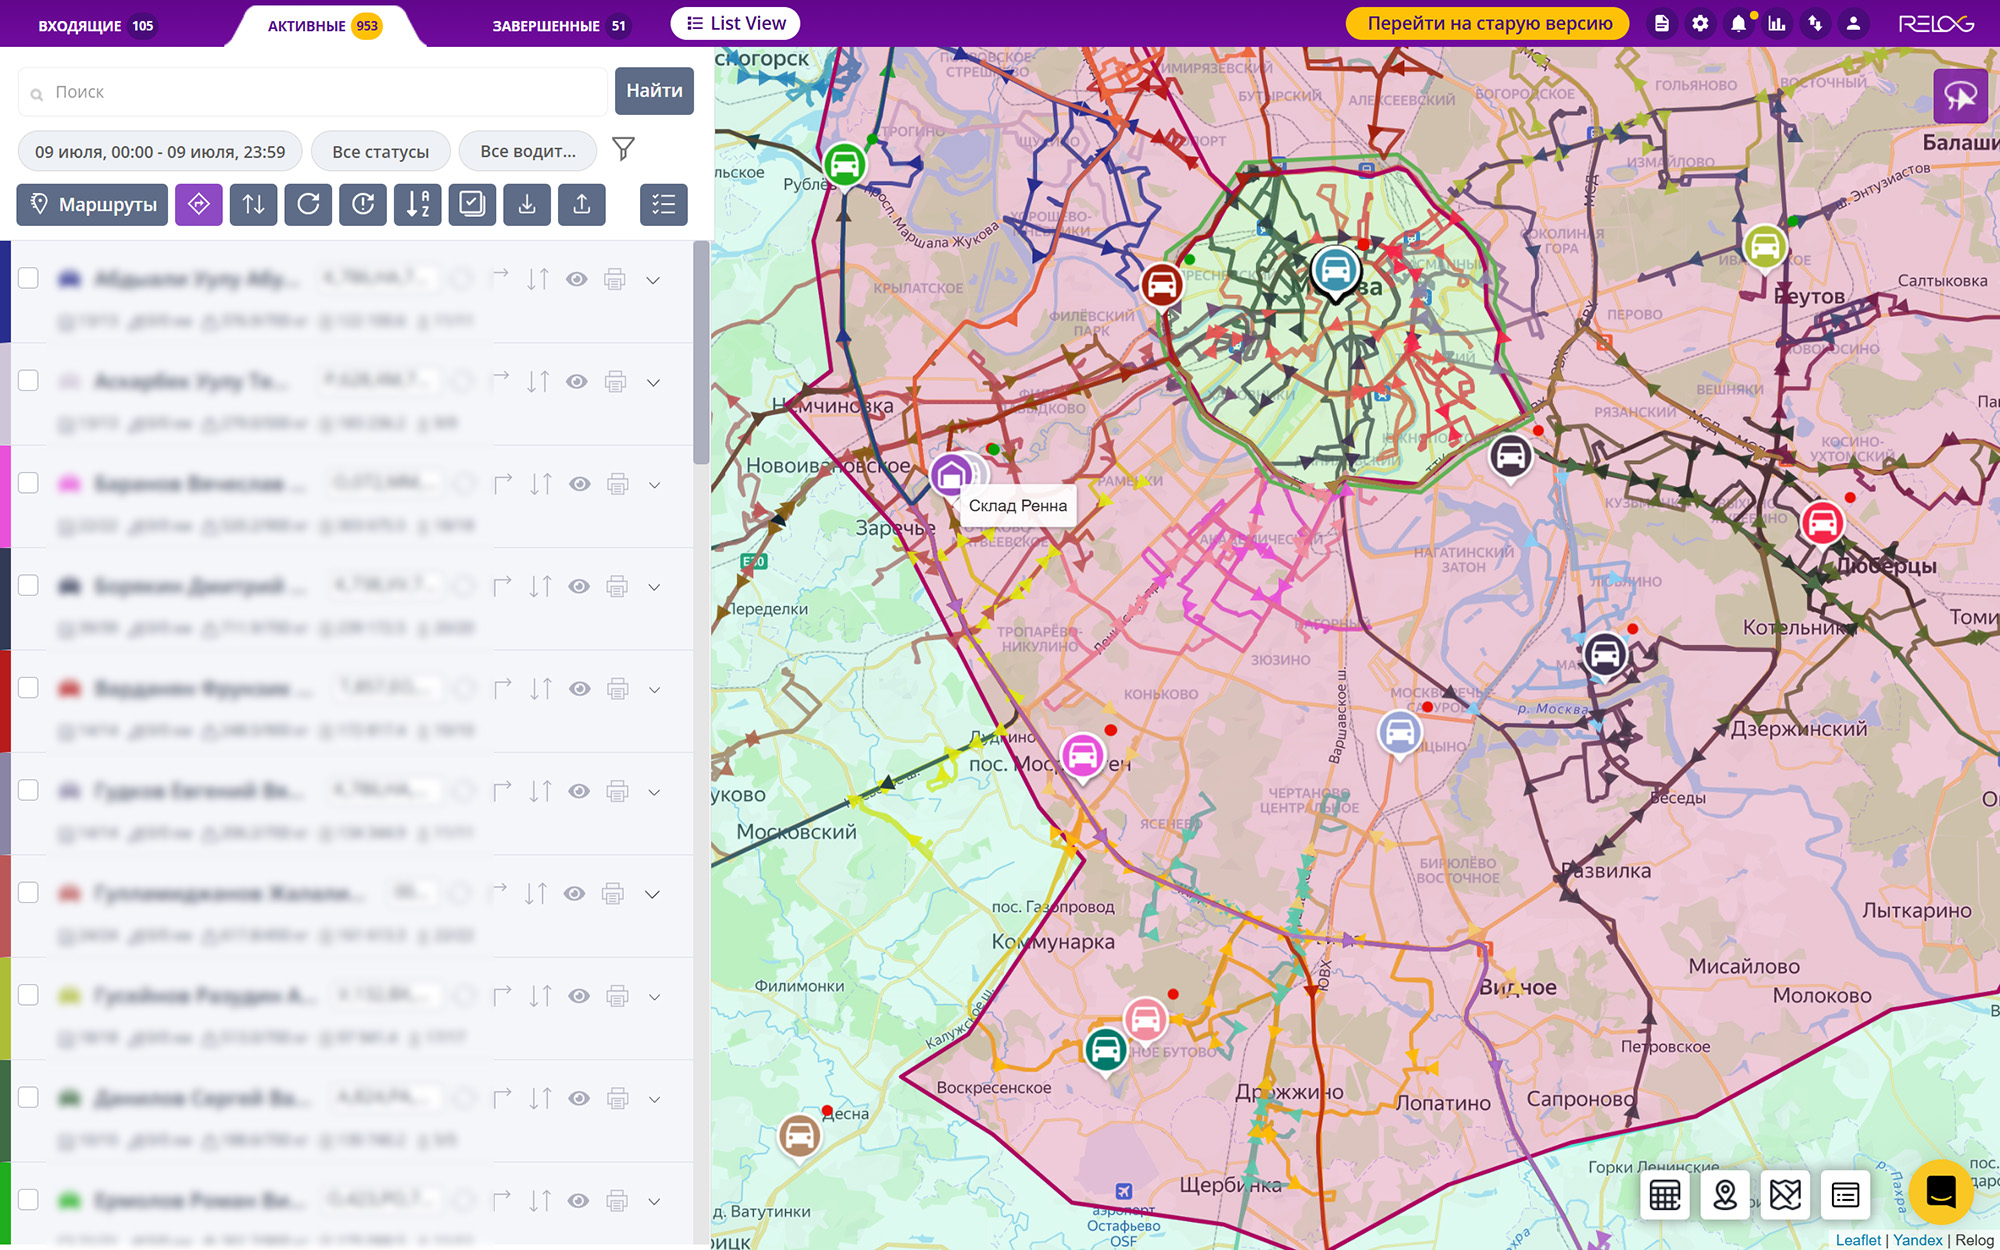The width and height of the screenshot is (2000, 1250).
Task: Click the map polygon zones icon
Action: [x=1785, y=1194]
